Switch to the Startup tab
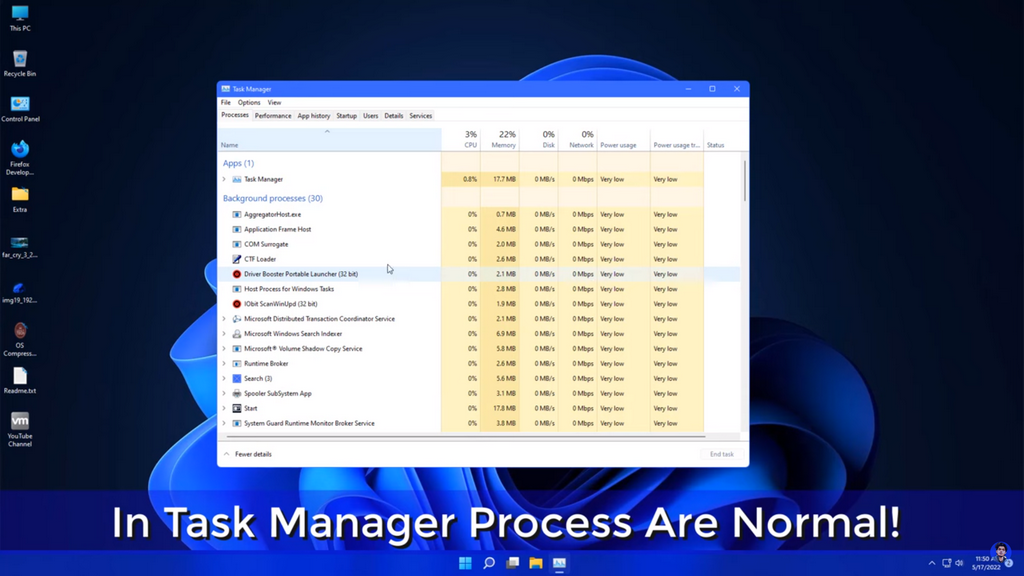The image size is (1024, 576). tap(346, 116)
